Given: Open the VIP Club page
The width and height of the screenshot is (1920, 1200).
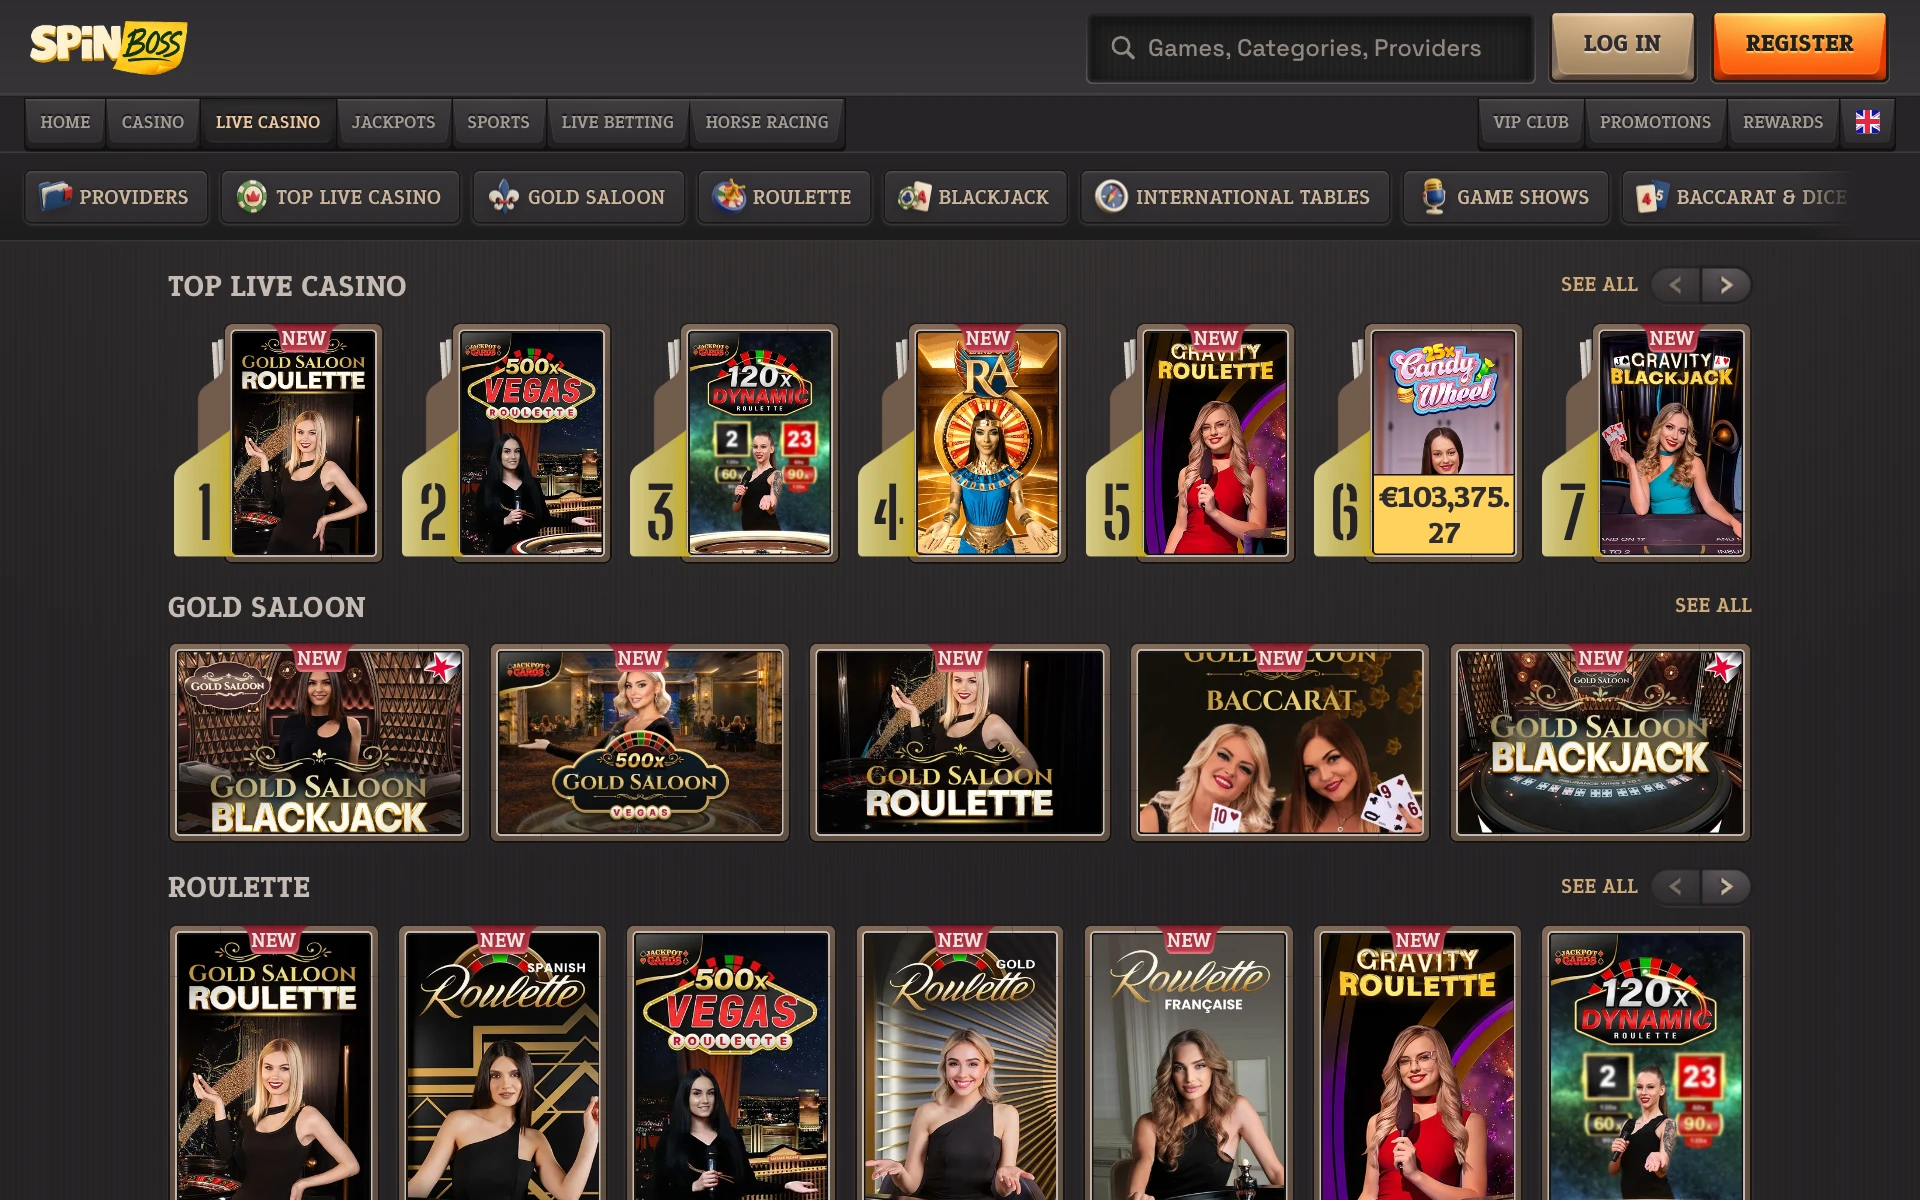Looking at the screenshot, I should (1531, 122).
